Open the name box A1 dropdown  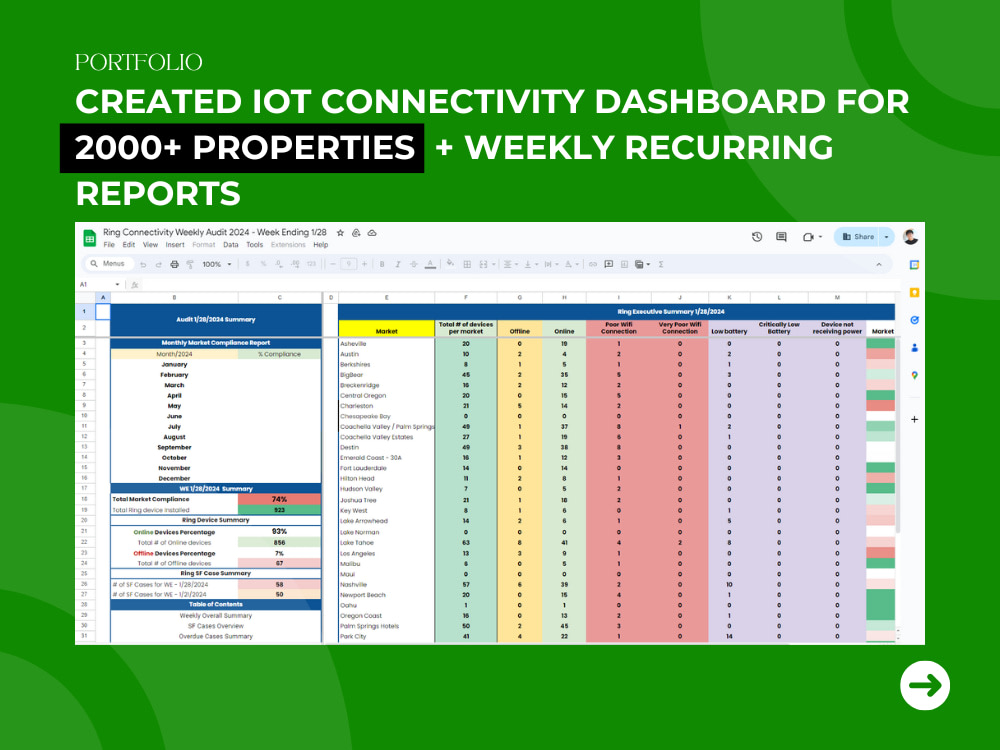117,284
